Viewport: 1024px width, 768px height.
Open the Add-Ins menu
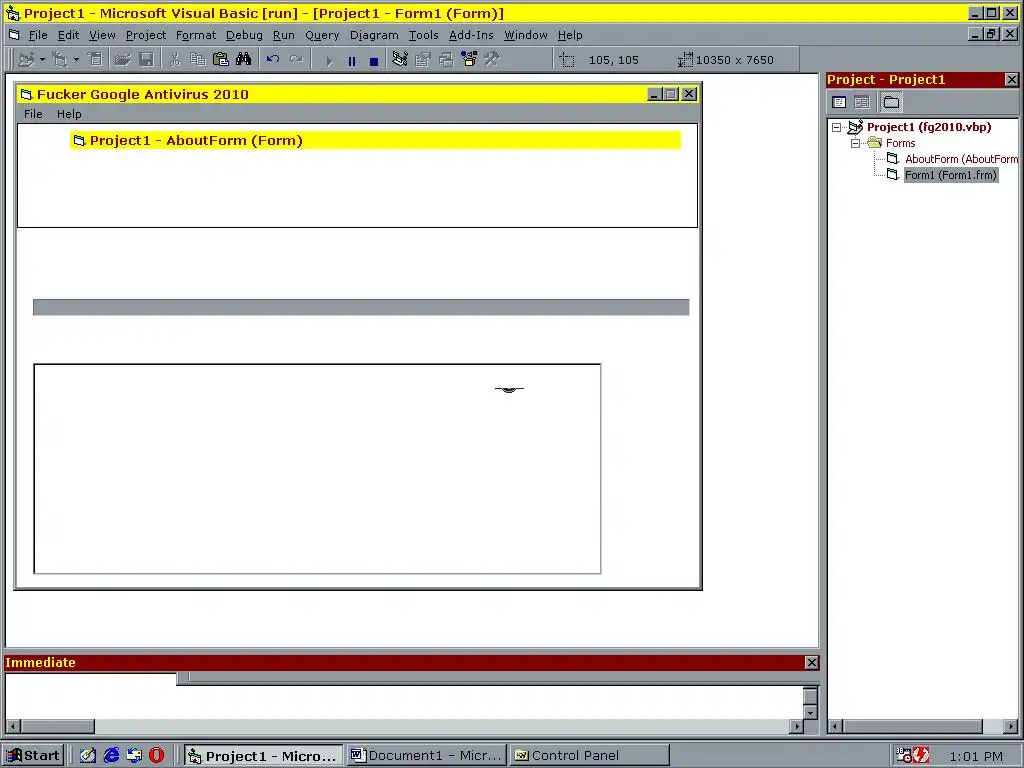(471, 35)
